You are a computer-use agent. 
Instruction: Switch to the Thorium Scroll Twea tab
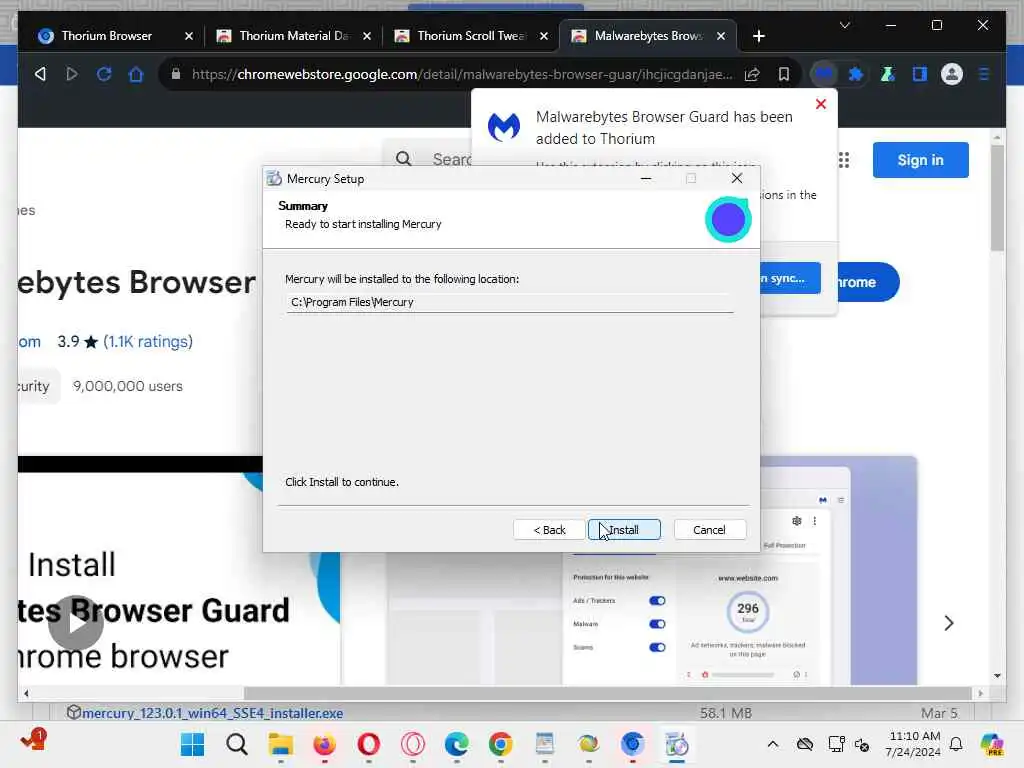(x=470, y=36)
